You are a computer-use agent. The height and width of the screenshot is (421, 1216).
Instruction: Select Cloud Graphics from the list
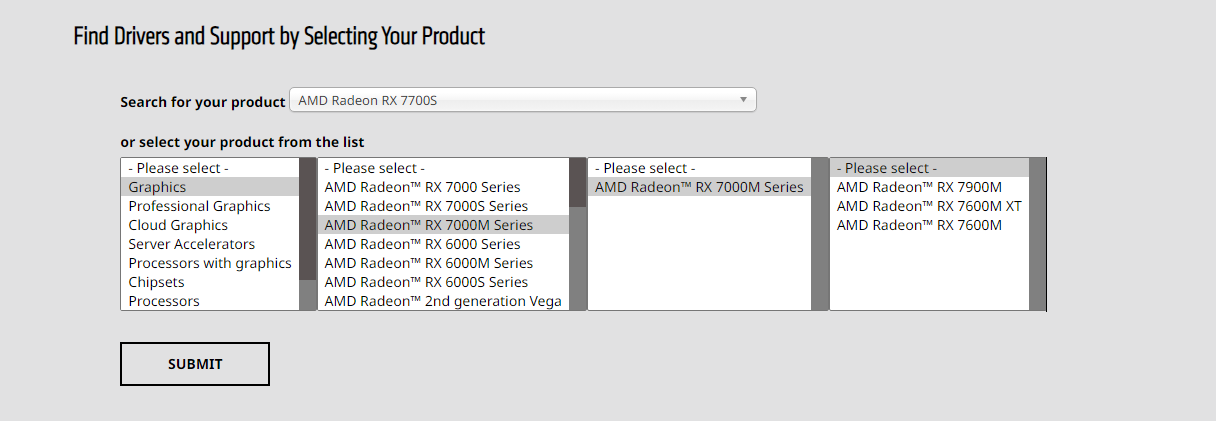click(178, 225)
